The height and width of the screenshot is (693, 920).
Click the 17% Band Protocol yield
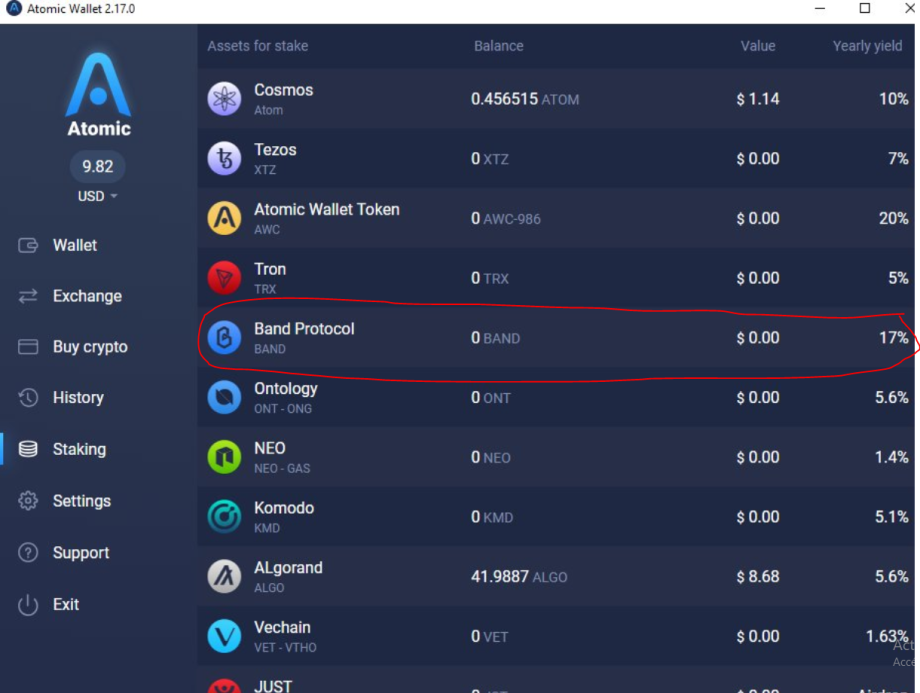tap(894, 338)
